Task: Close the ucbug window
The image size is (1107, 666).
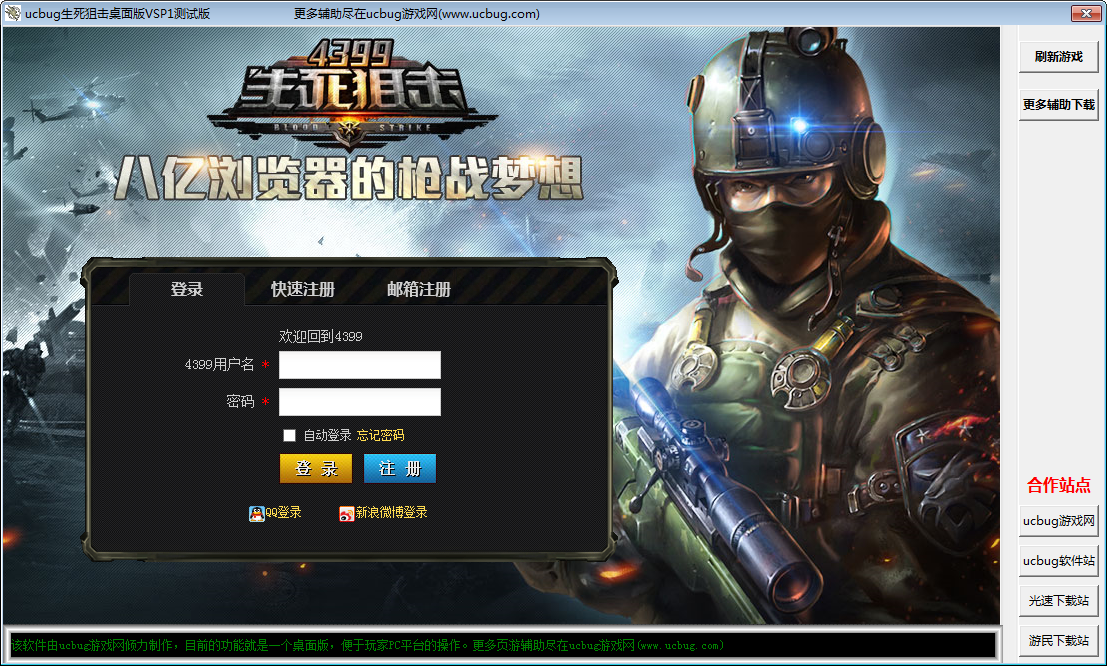Action: (x=1086, y=13)
